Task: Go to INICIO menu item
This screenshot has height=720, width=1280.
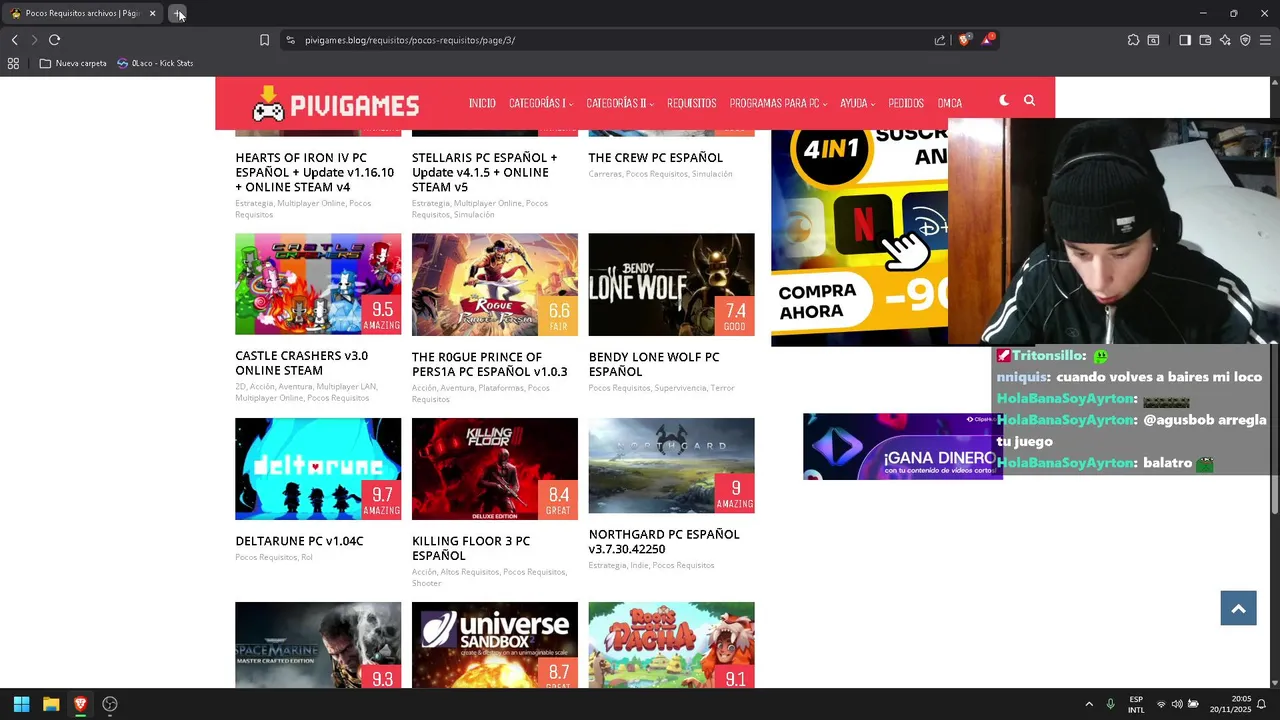Action: pos(482,103)
